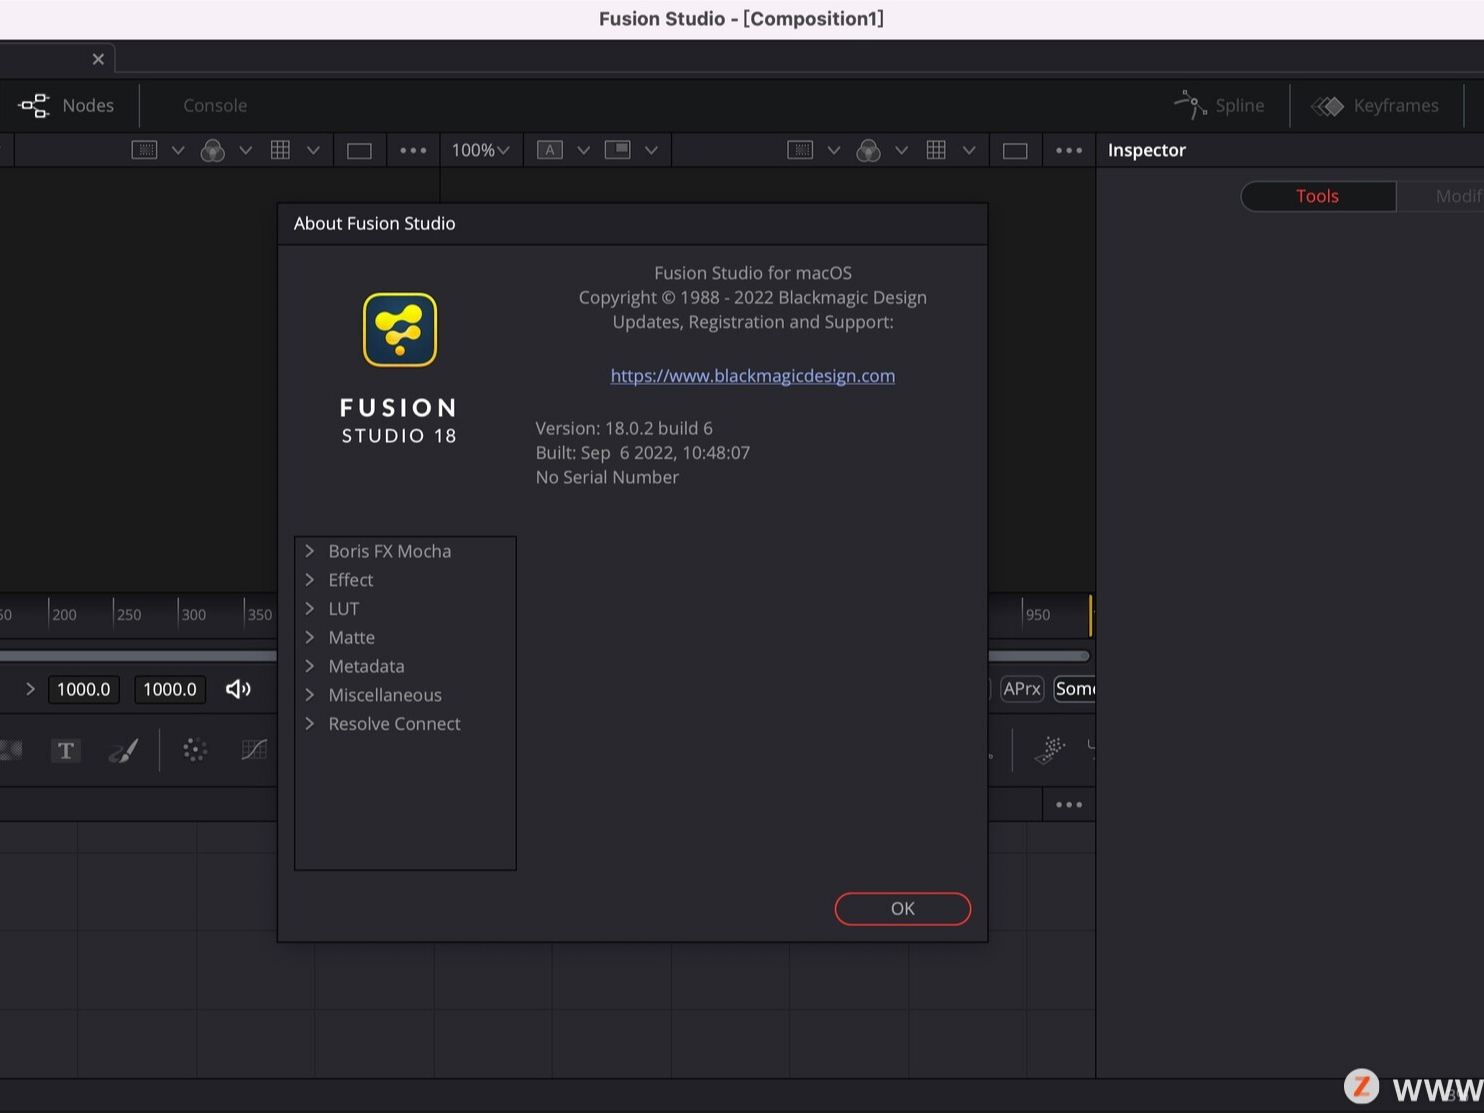Mute audio using the speaker icon
Image resolution: width=1484 pixels, height=1113 pixels.
pyautogui.click(x=238, y=689)
